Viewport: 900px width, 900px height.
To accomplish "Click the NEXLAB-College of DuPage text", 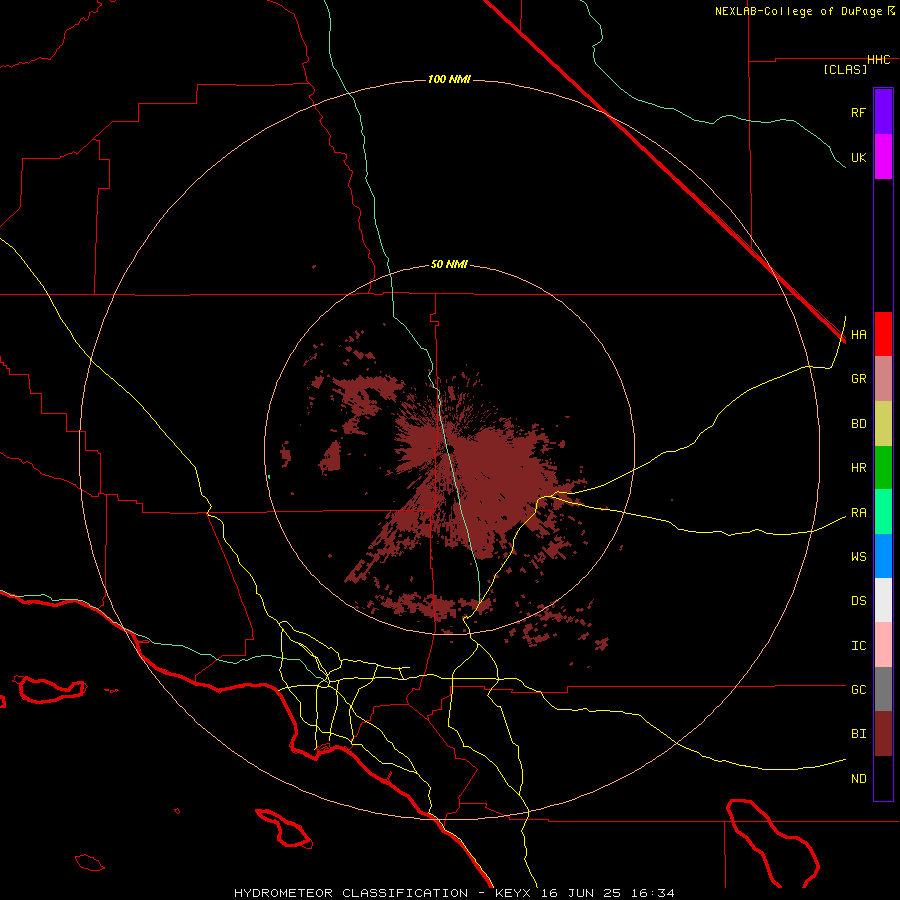I will point(800,11).
